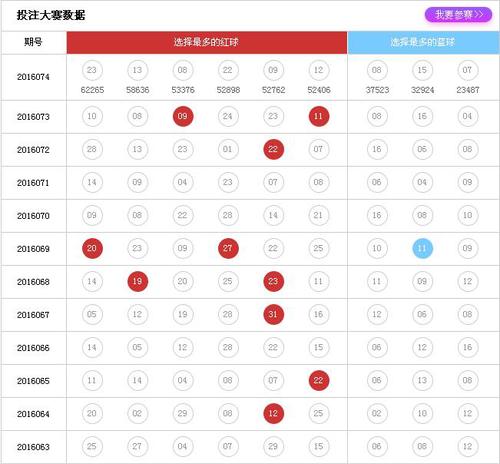Click red ball 09 in row 2016073
Screen dimensions: 500x464
pos(183,116)
